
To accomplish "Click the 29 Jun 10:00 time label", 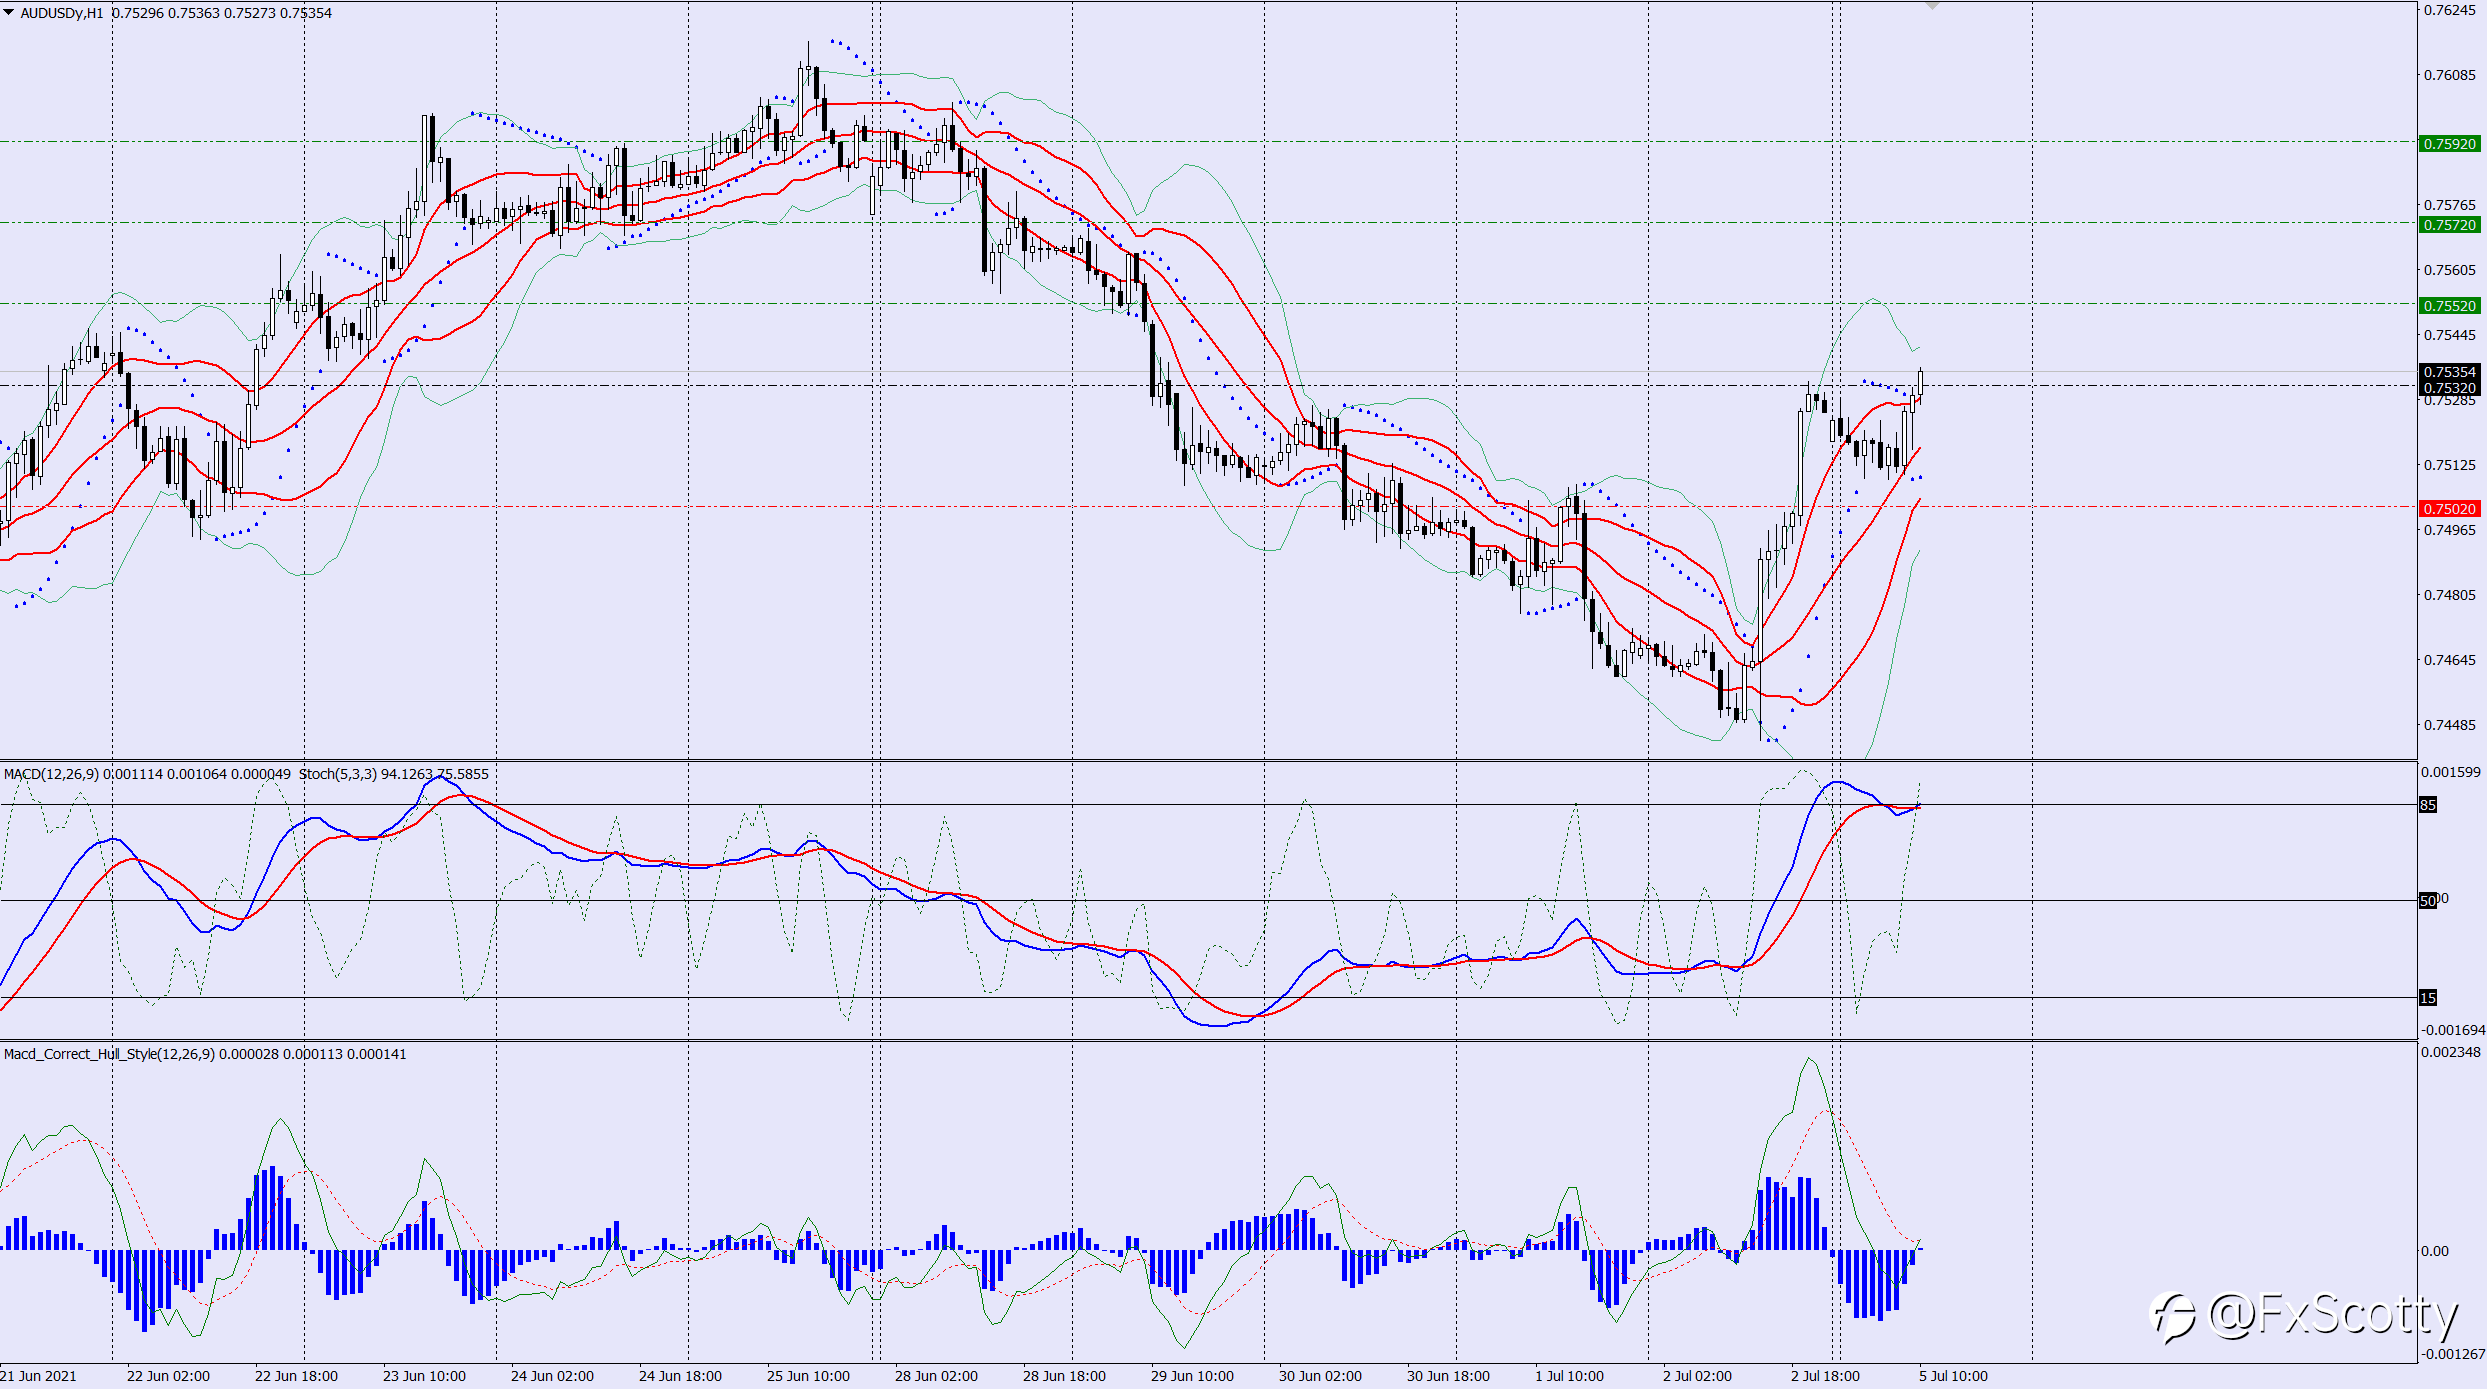I will click(1192, 1376).
